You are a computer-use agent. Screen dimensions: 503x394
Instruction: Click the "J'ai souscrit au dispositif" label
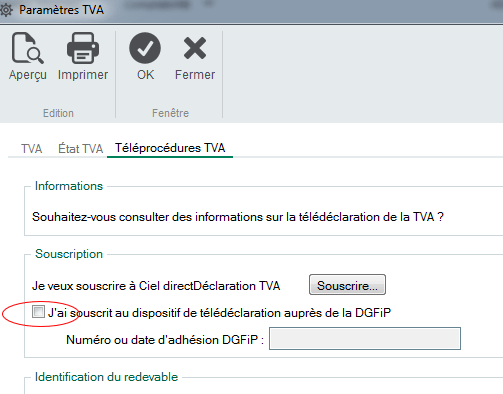[219, 313]
